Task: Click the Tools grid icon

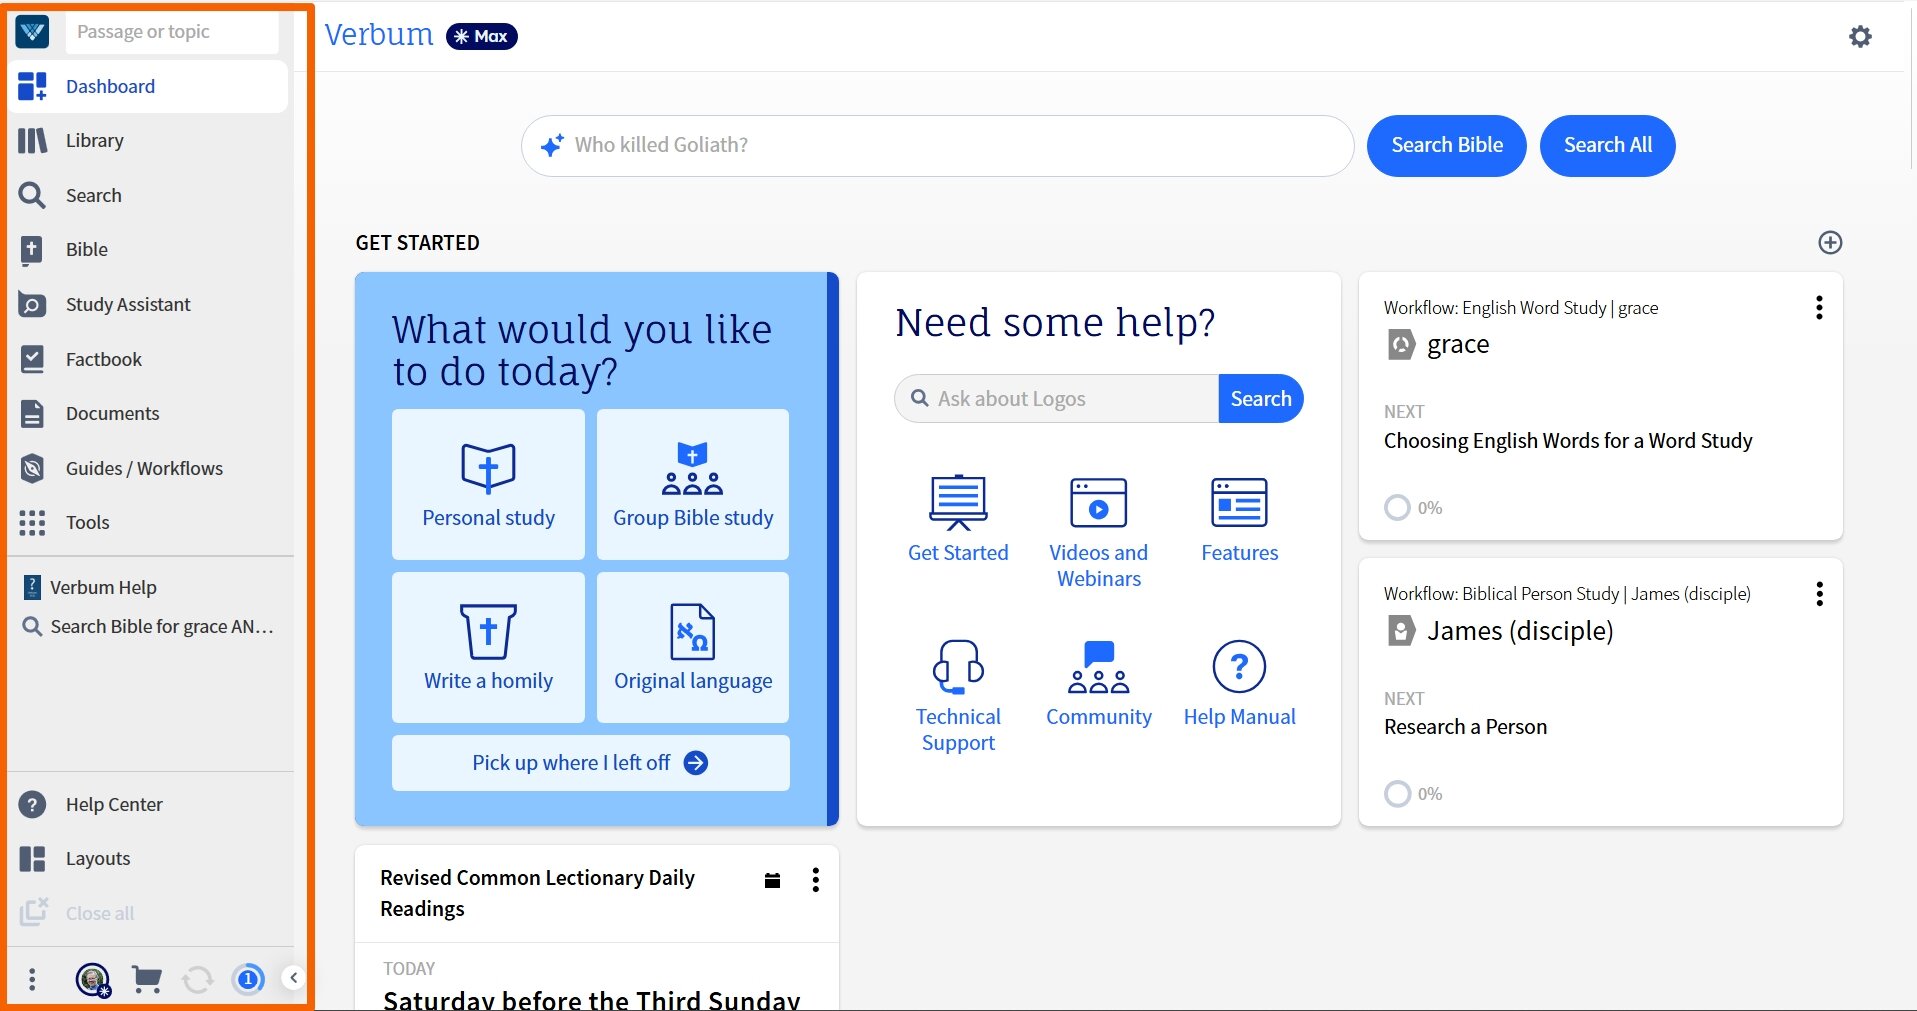Action: 32,522
